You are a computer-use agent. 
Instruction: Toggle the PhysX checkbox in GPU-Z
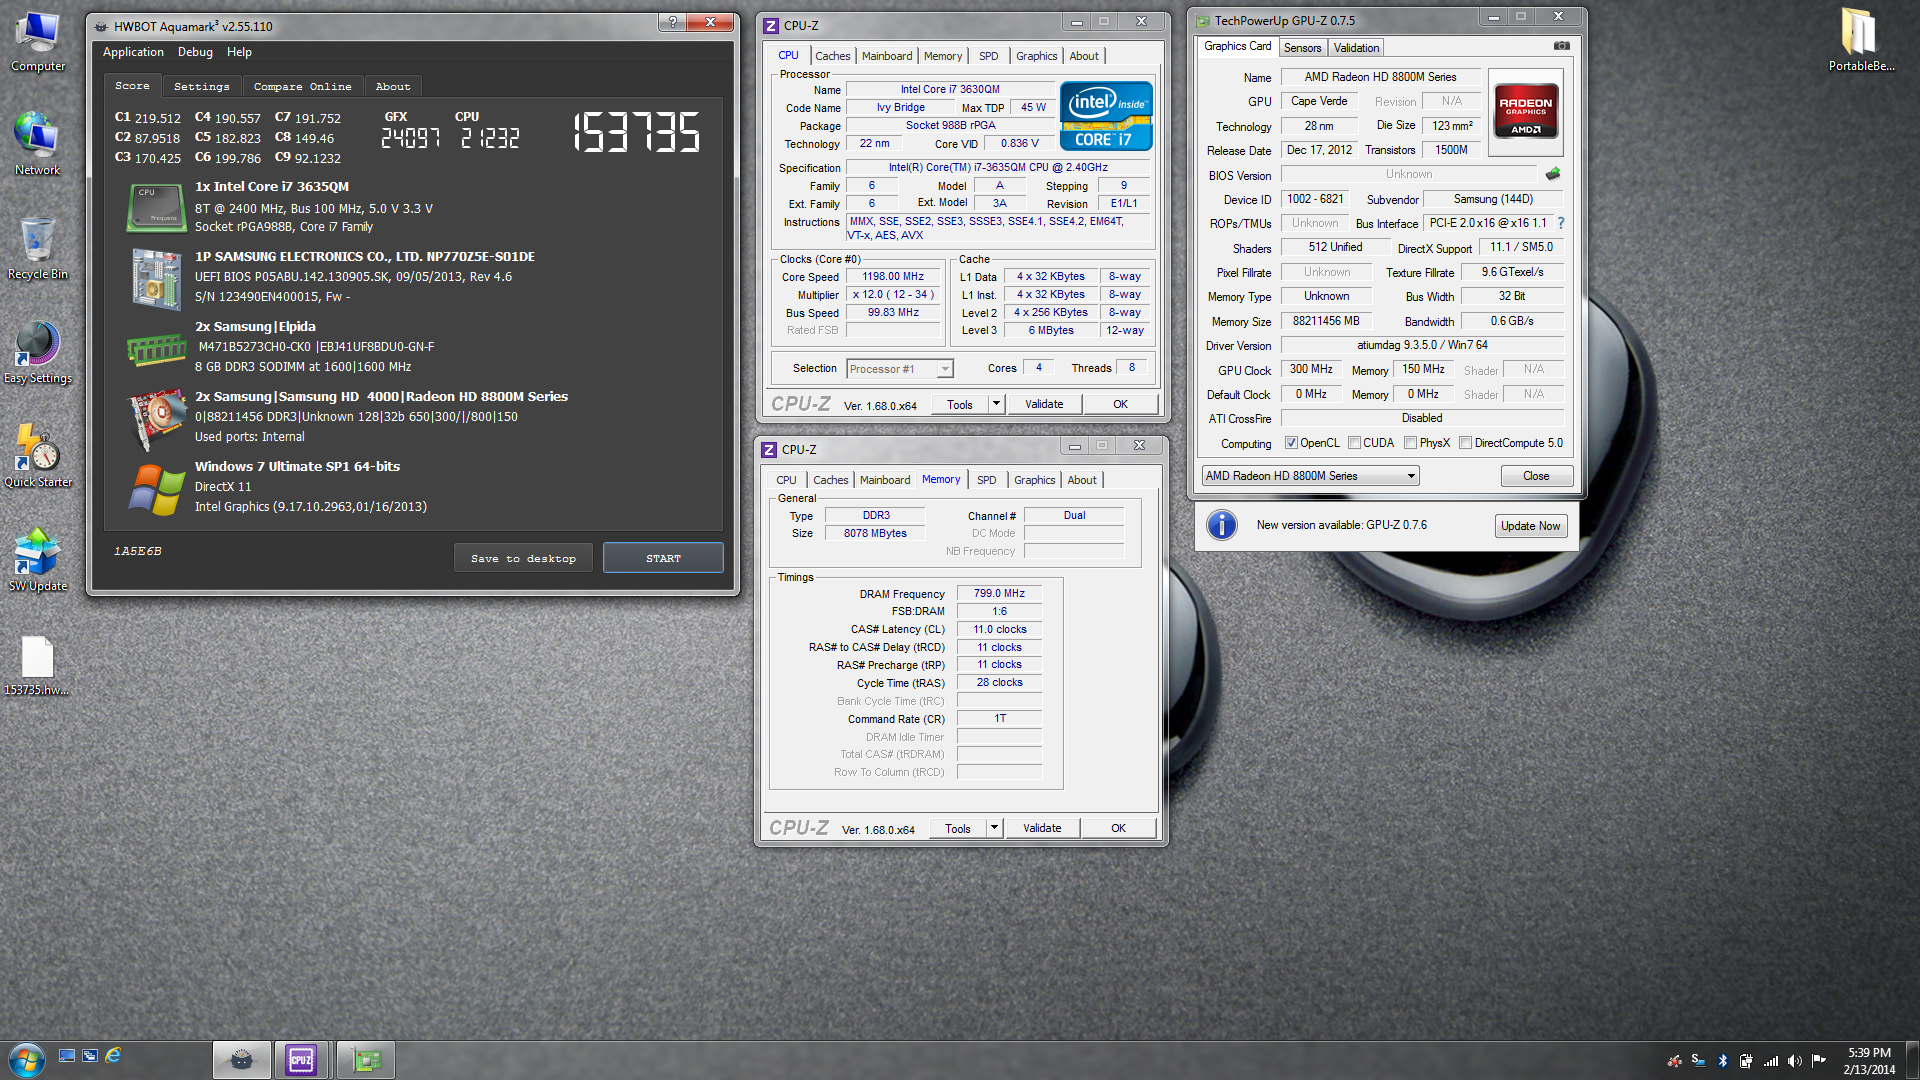click(1410, 443)
